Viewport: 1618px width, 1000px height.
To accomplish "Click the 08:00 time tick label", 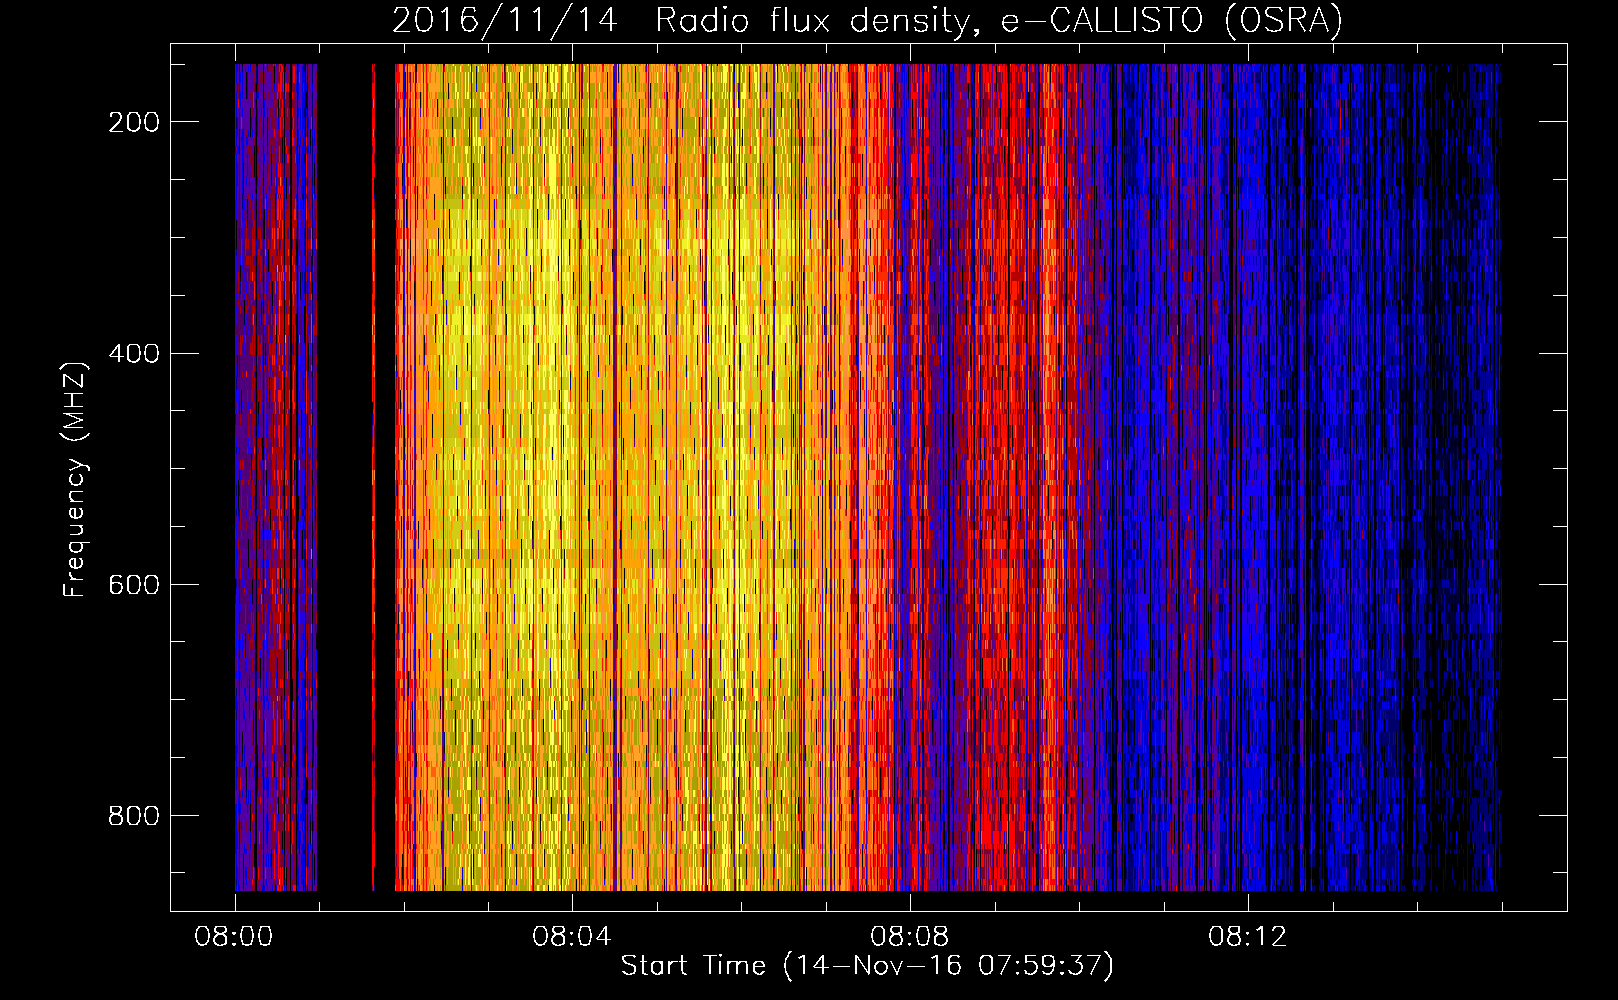I will 234,936.
